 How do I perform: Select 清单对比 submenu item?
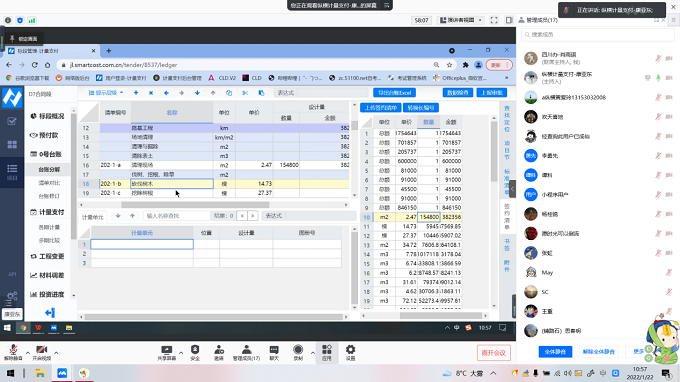pos(49,183)
